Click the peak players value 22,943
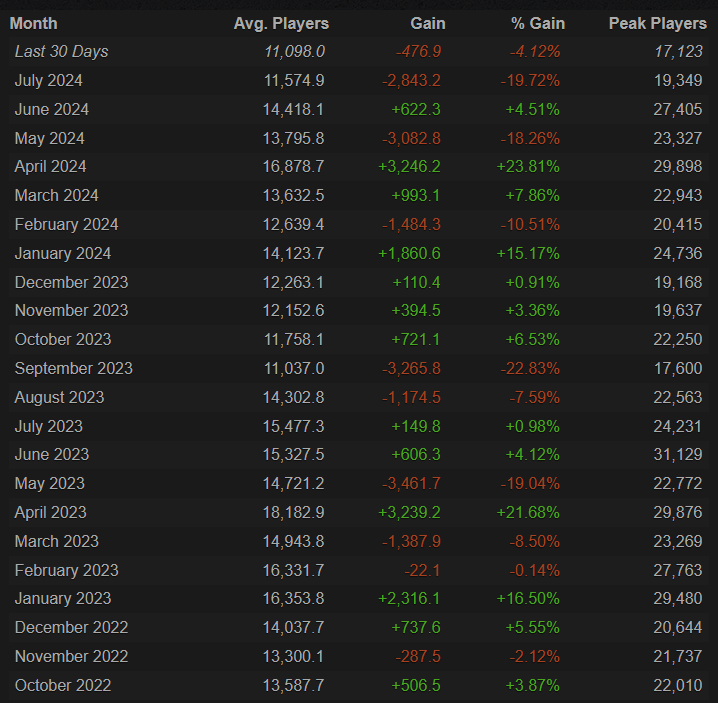 [x=678, y=196]
